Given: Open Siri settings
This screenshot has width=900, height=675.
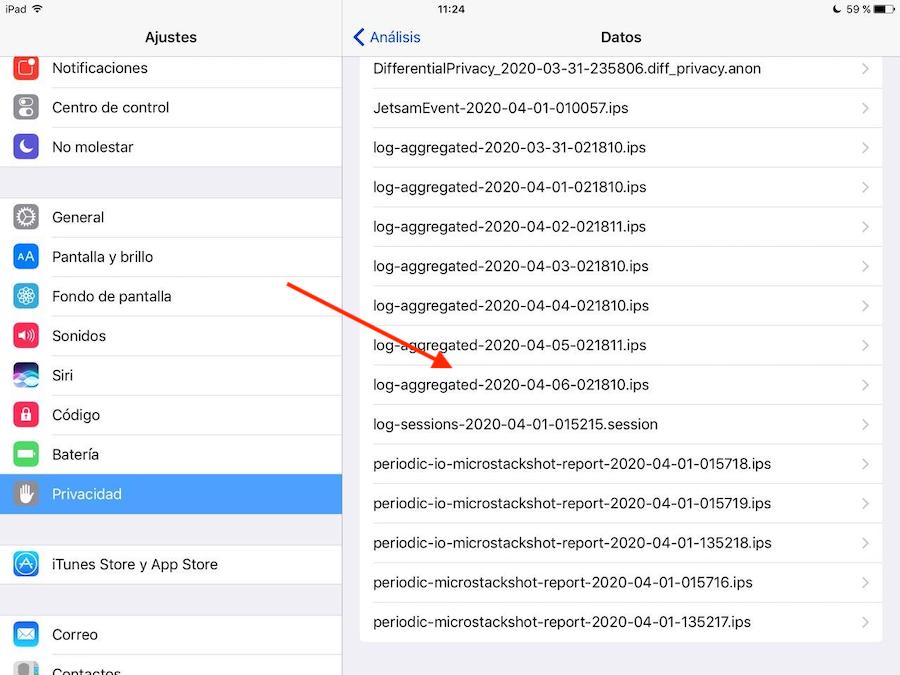Looking at the screenshot, I should (170, 375).
